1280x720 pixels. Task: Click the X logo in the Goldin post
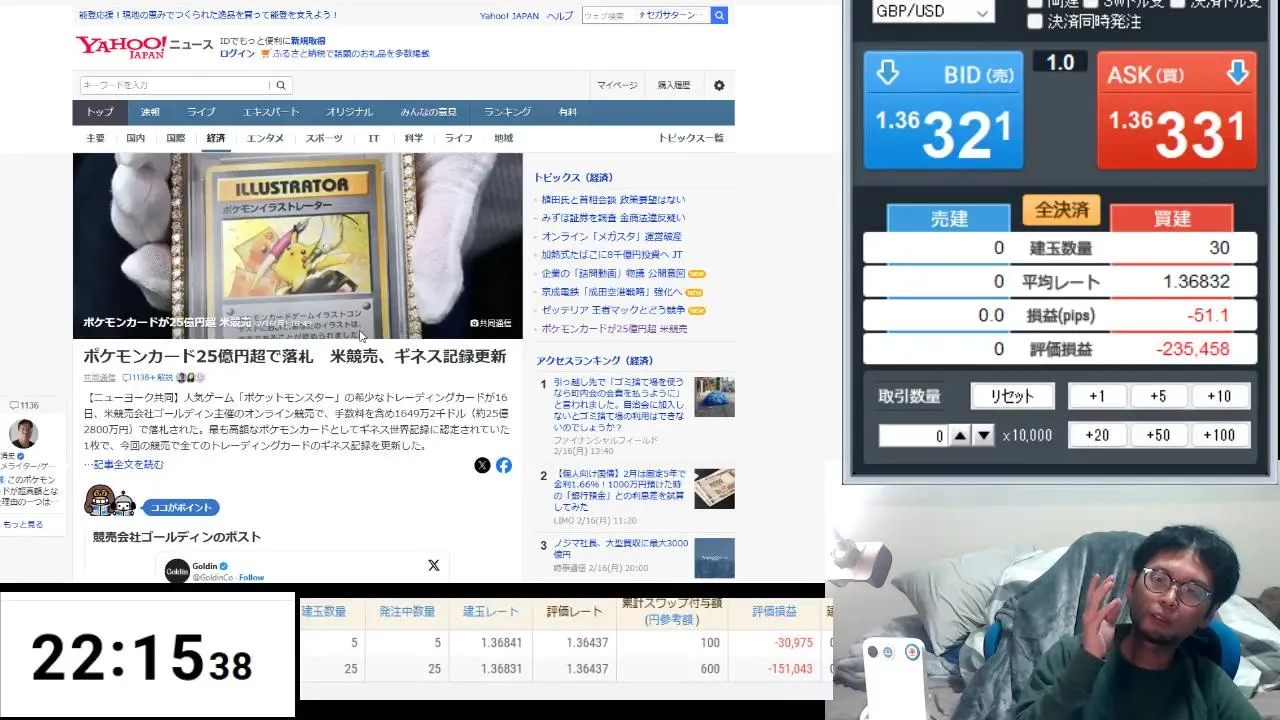pyautogui.click(x=433, y=566)
